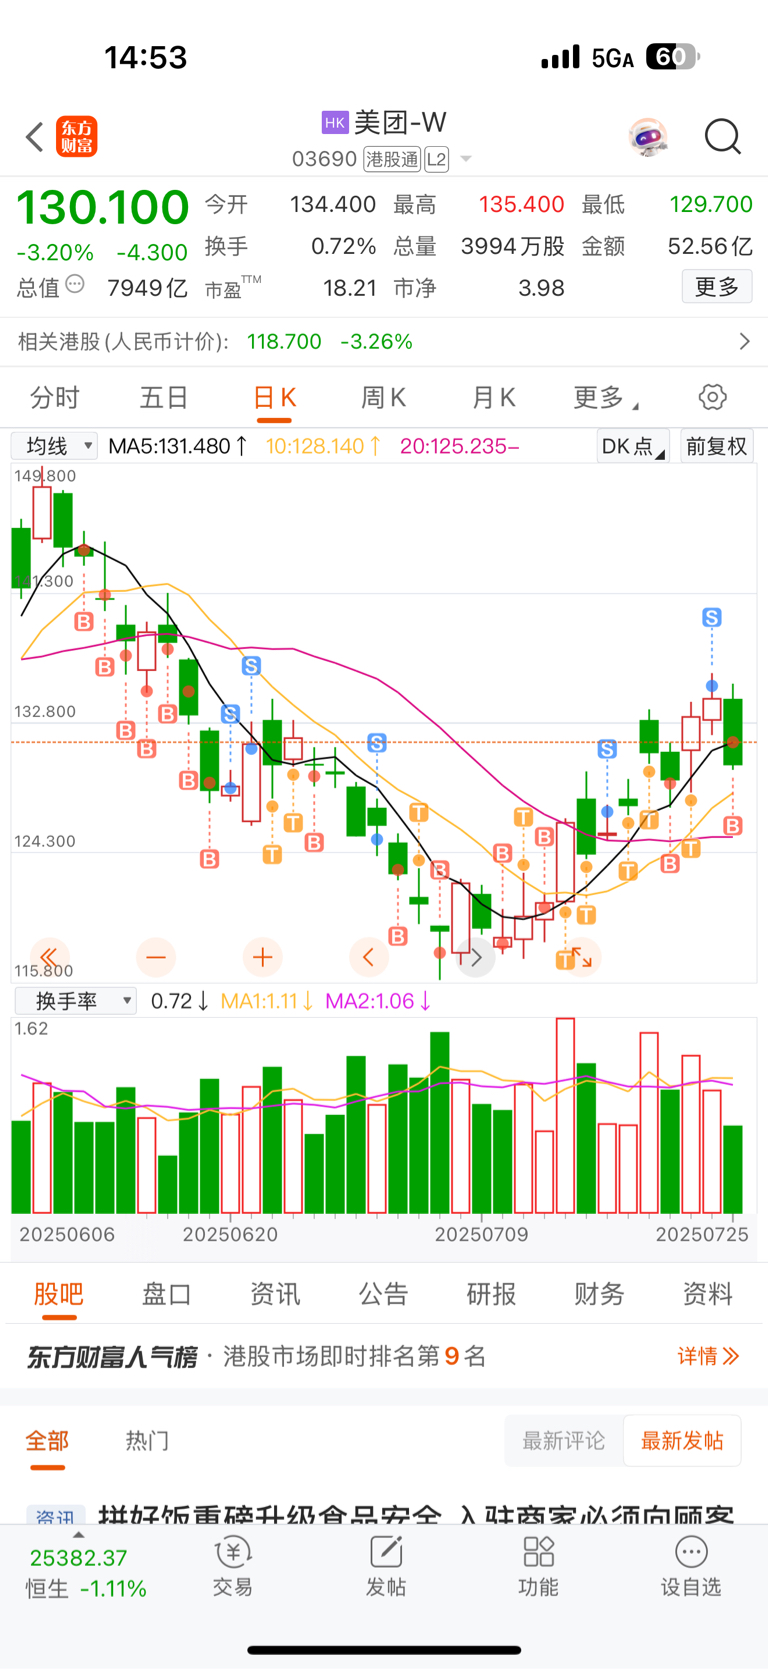Tap the L2 level badge

click(x=437, y=159)
